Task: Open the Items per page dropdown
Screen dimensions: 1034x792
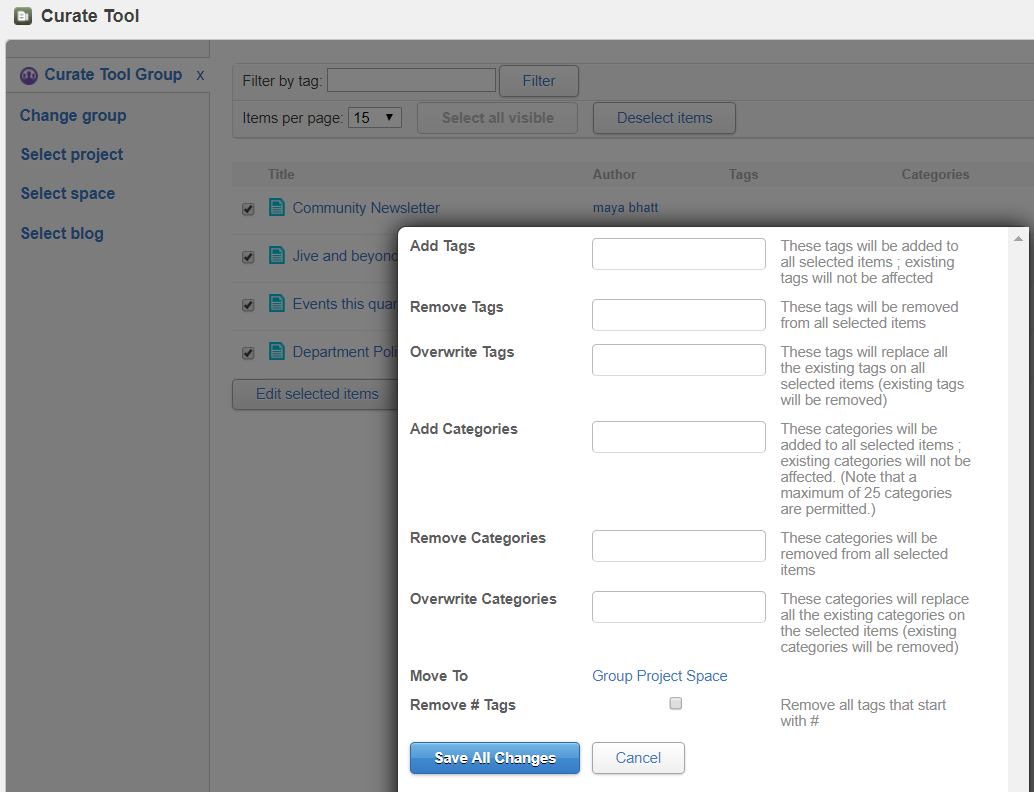Action: 374,117
